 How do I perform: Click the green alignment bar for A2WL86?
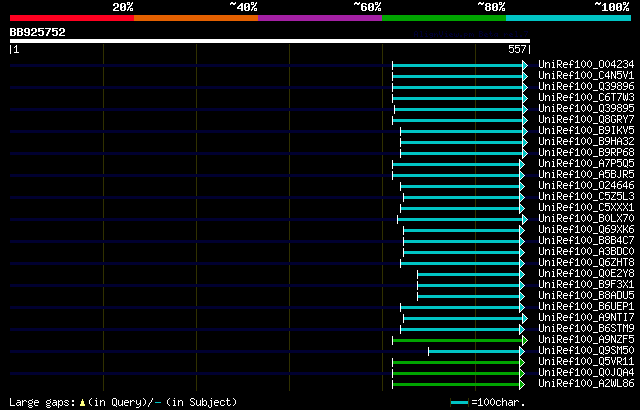(458, 384)
